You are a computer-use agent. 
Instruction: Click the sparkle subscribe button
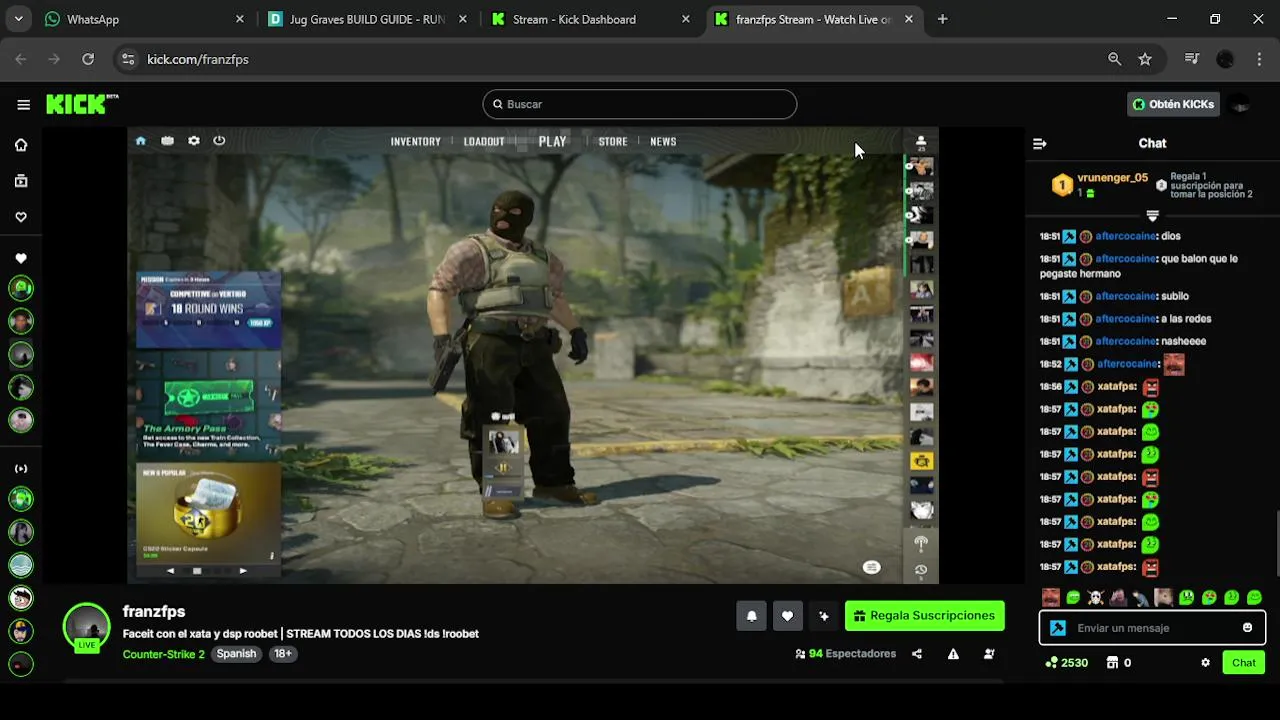823,616
